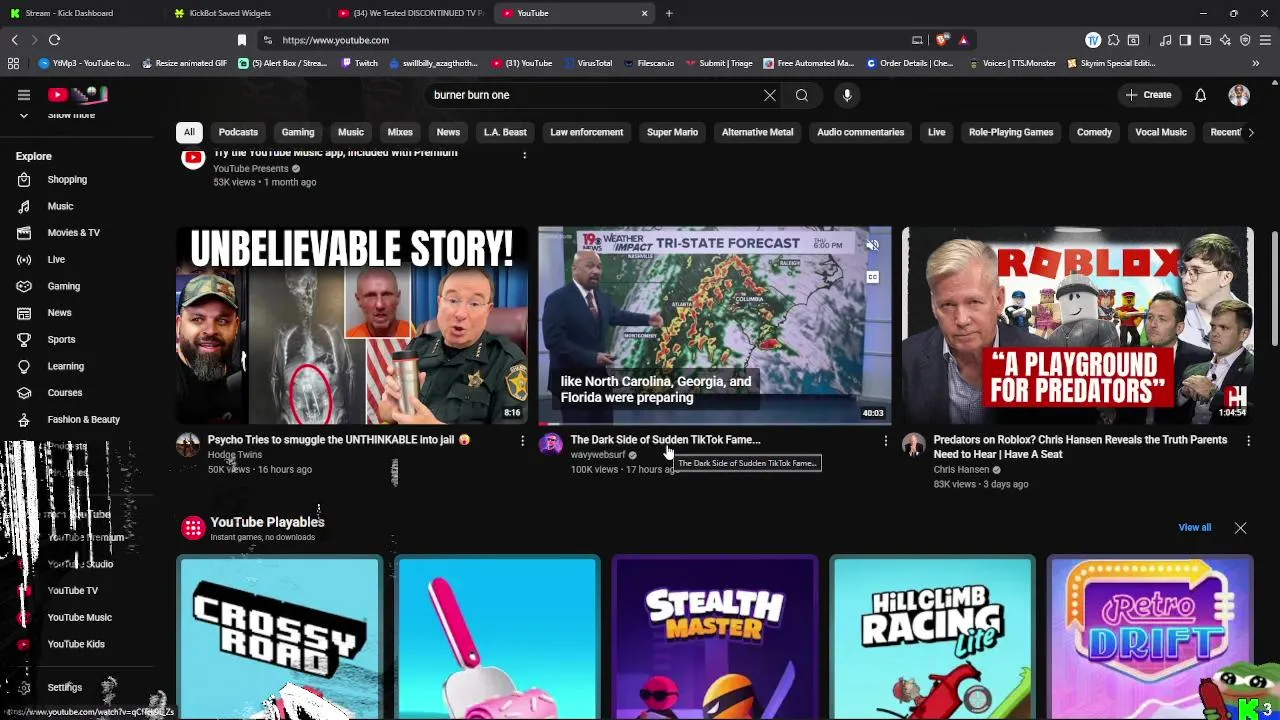Open options for YouTube Presents video
Viewport: 1280px width, 720px height.
524,155
